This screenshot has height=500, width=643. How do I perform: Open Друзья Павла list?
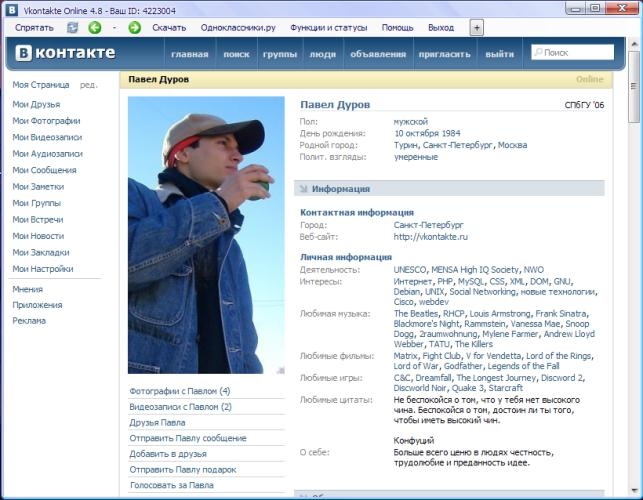point(157,422)
